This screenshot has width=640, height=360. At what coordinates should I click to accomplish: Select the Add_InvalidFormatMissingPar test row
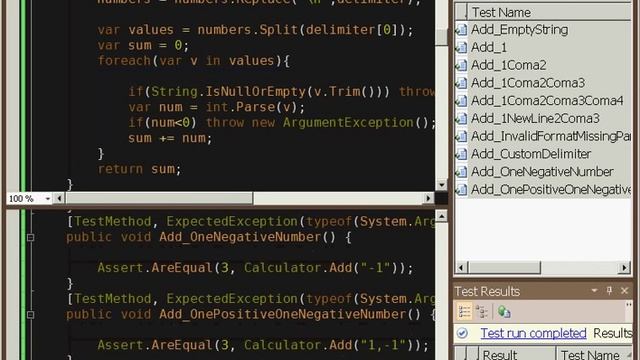click(543, 136)
